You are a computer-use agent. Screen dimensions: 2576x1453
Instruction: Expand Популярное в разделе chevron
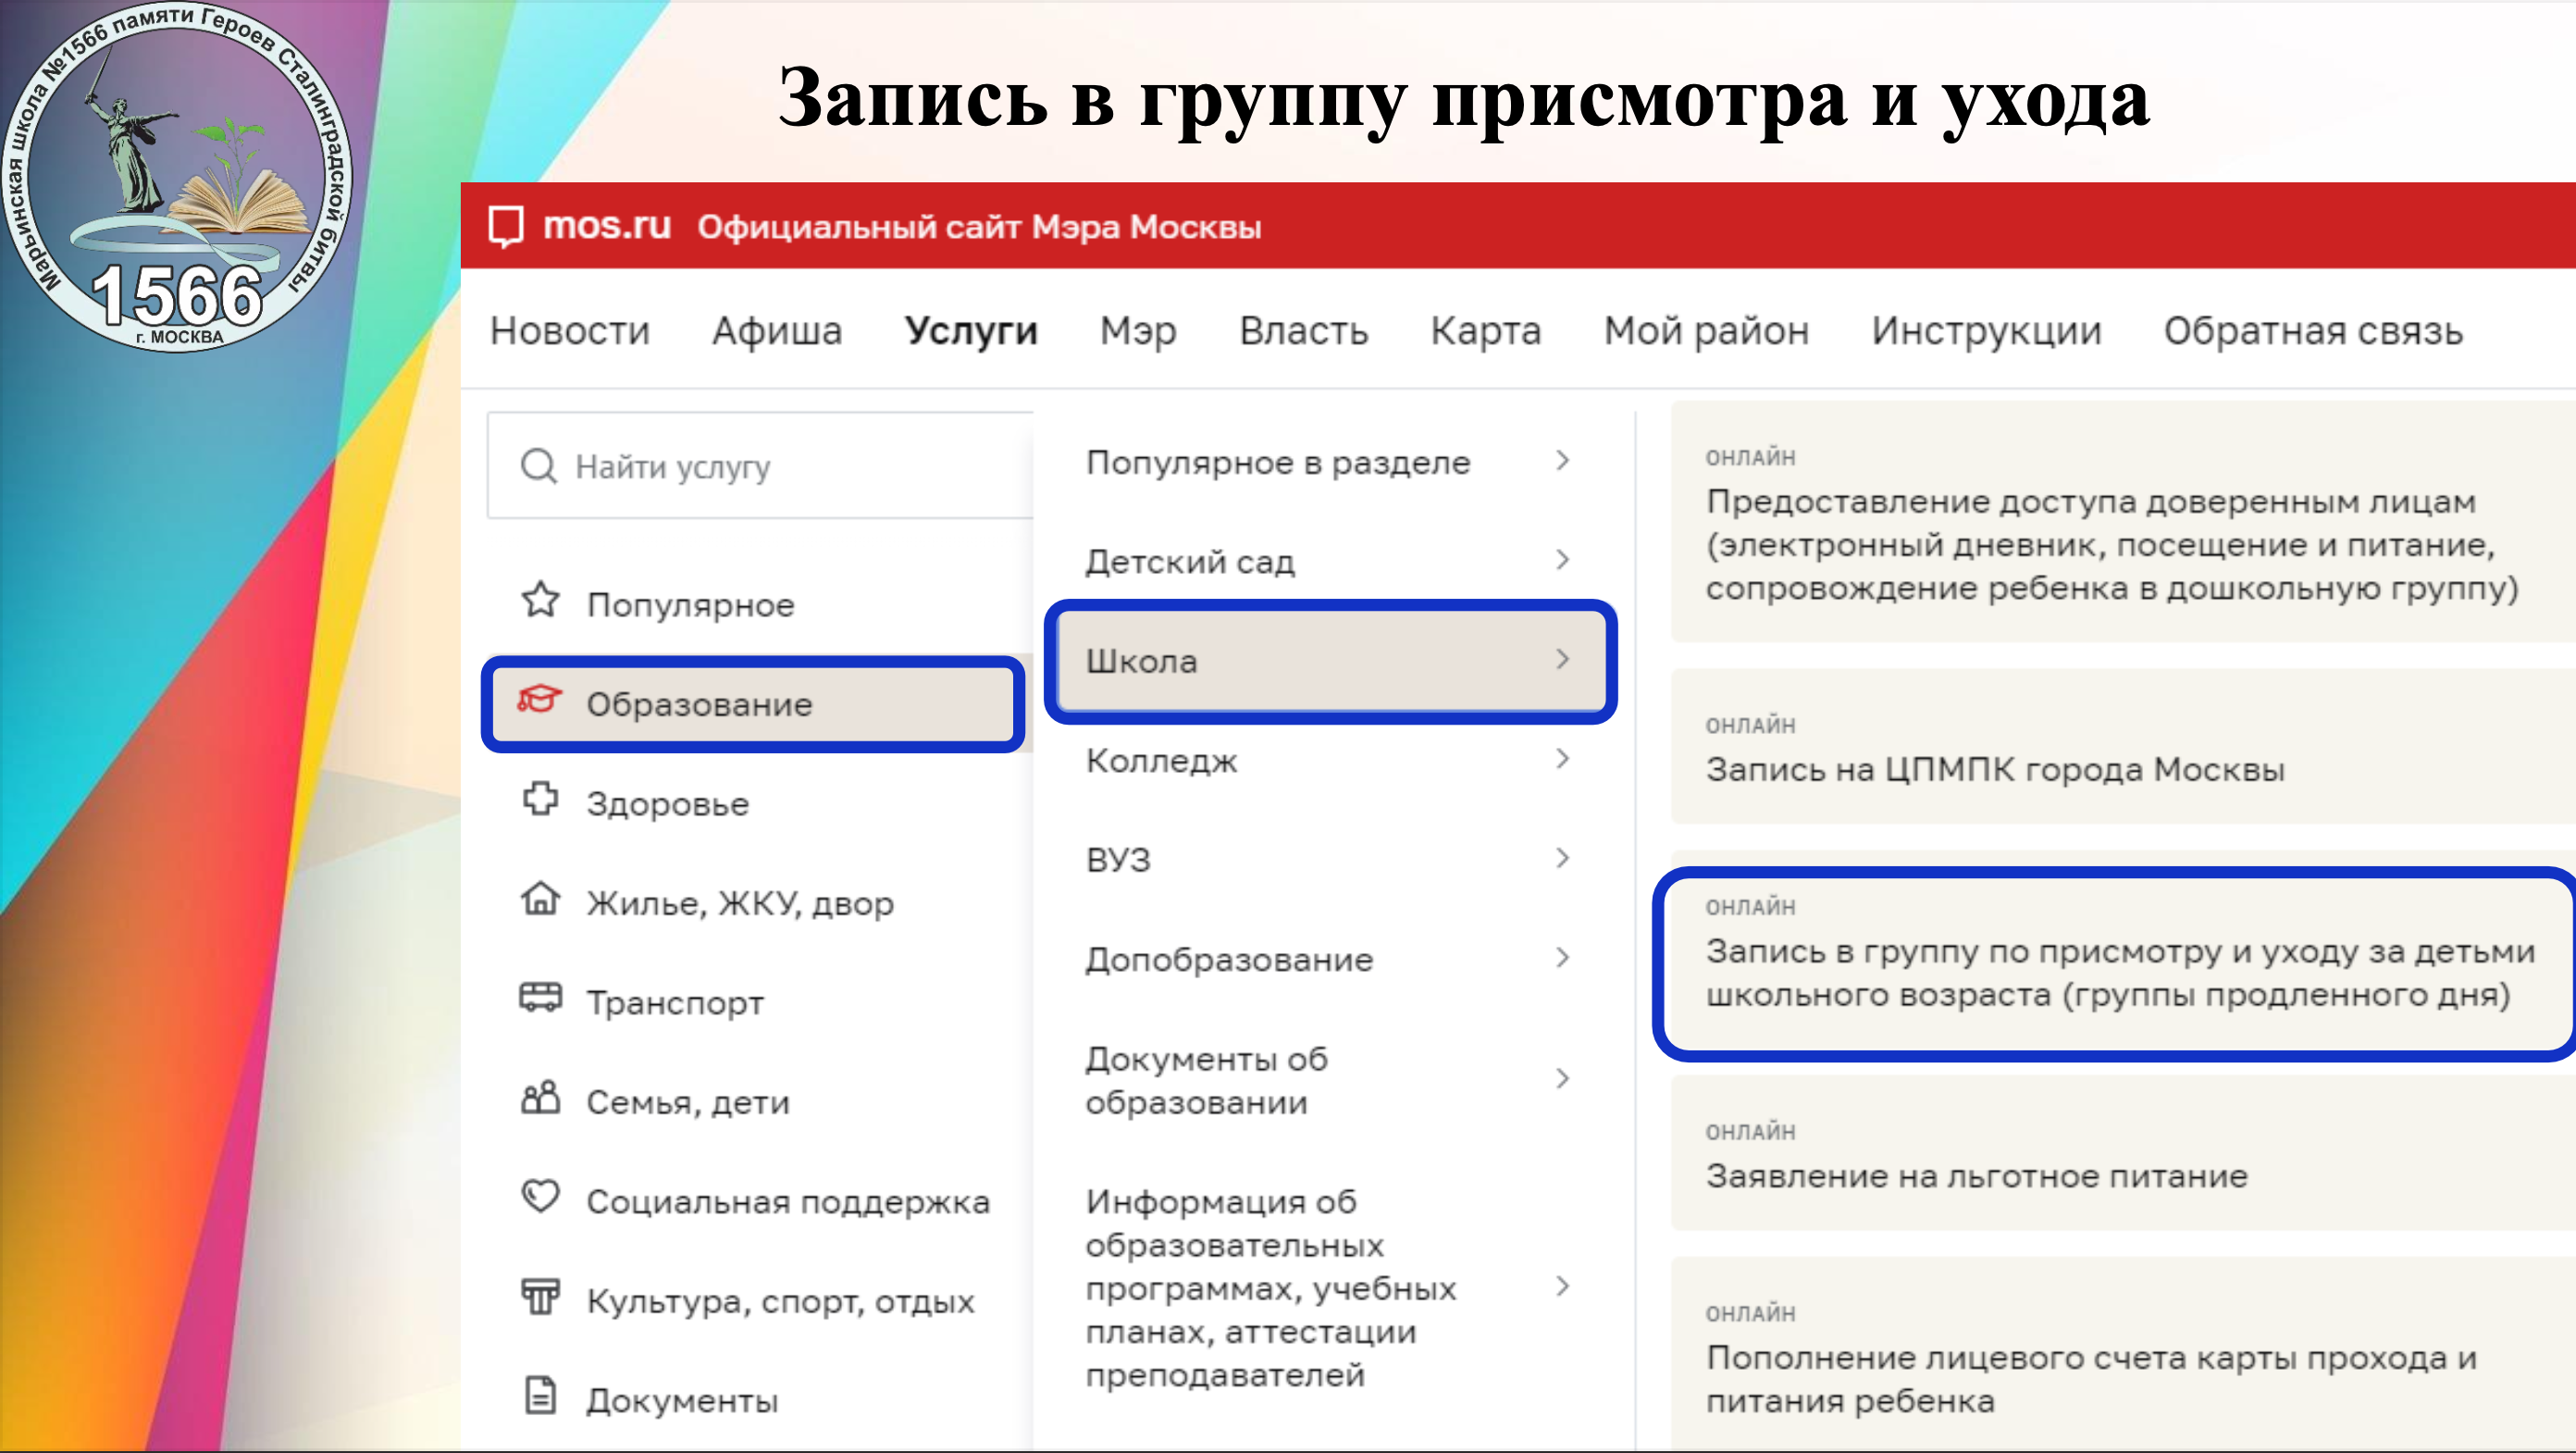coord(1563,461)
